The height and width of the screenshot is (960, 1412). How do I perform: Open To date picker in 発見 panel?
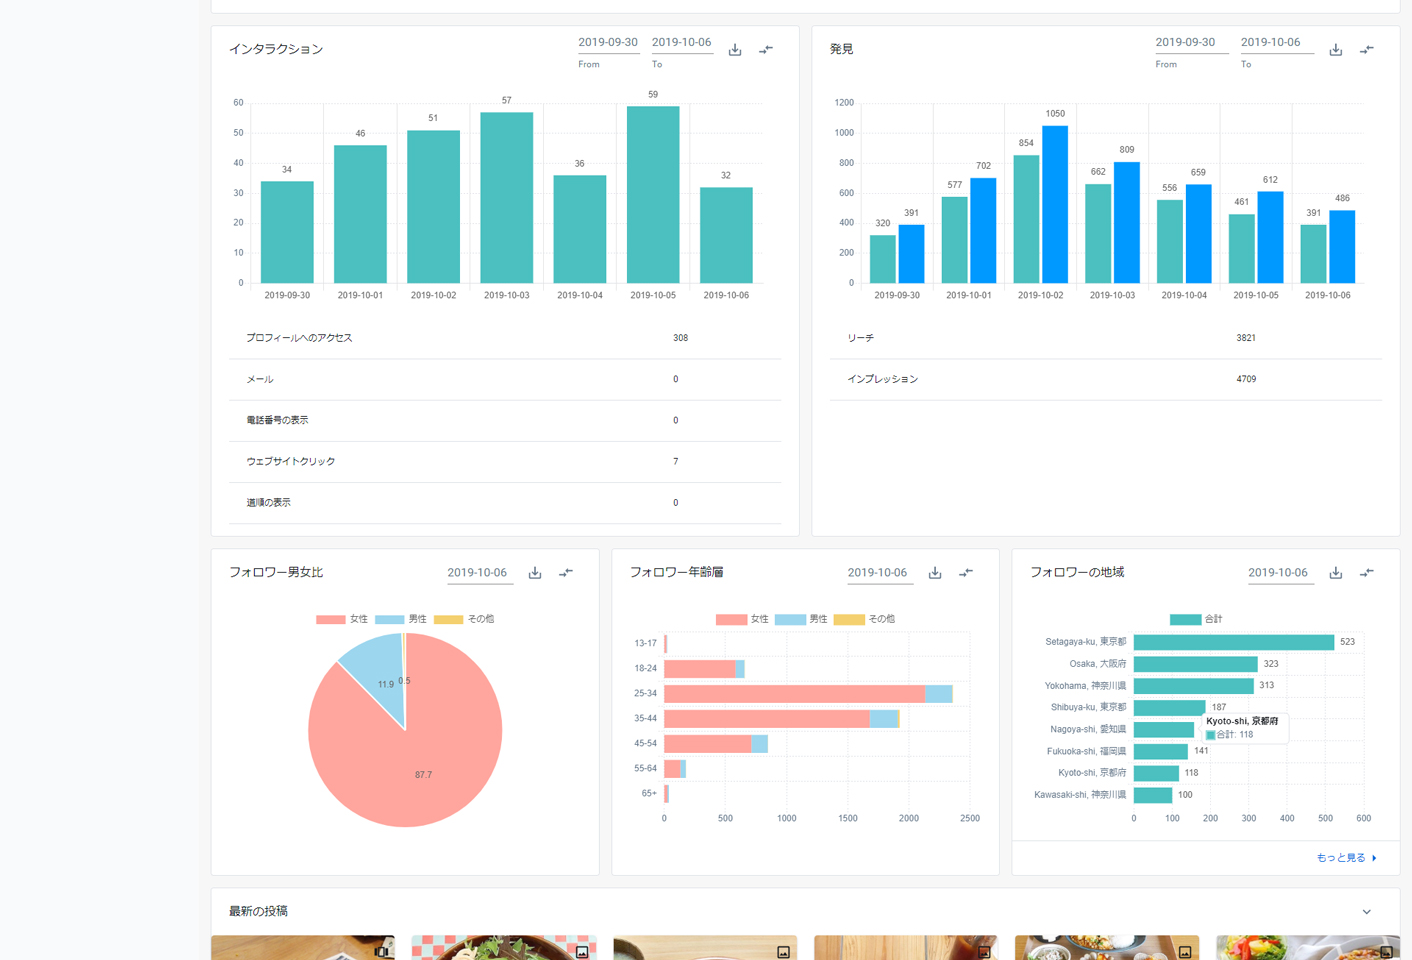coord(1270,43)
